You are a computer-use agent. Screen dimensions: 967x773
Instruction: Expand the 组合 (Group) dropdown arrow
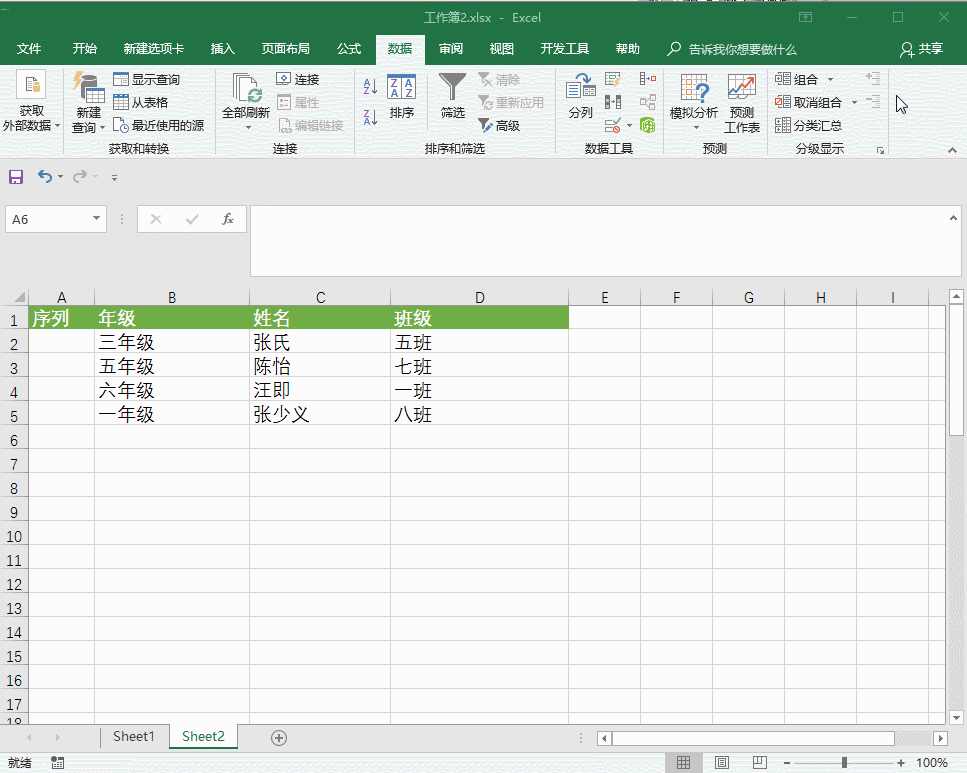pos(832,78)
